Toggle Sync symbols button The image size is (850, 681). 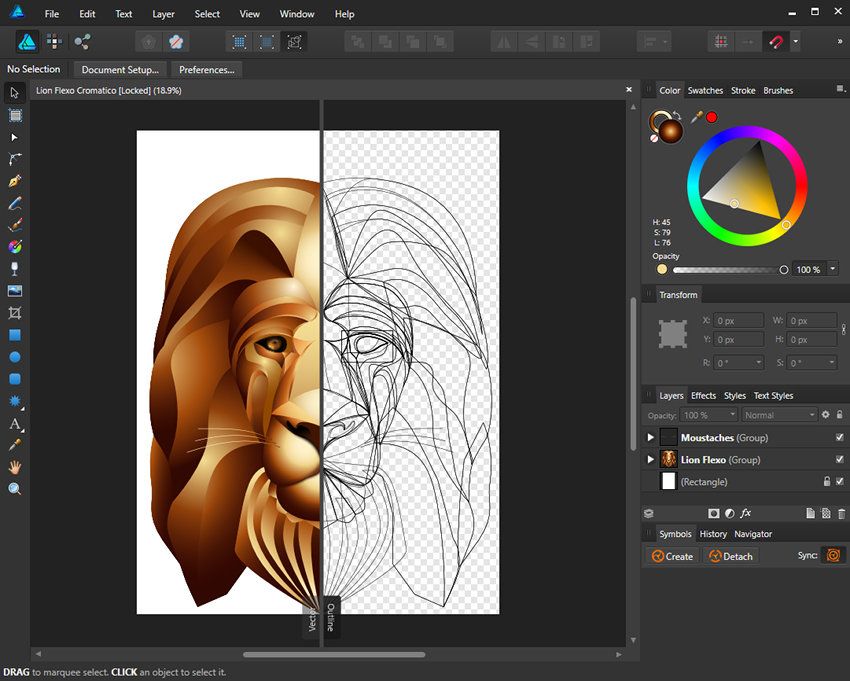(x=833, y=555)
